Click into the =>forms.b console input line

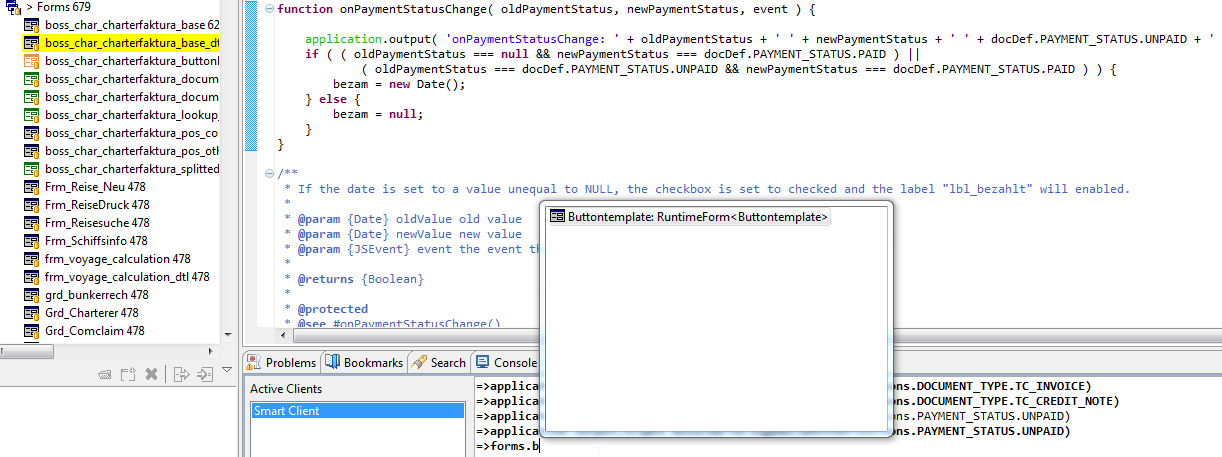pos(508,446)
